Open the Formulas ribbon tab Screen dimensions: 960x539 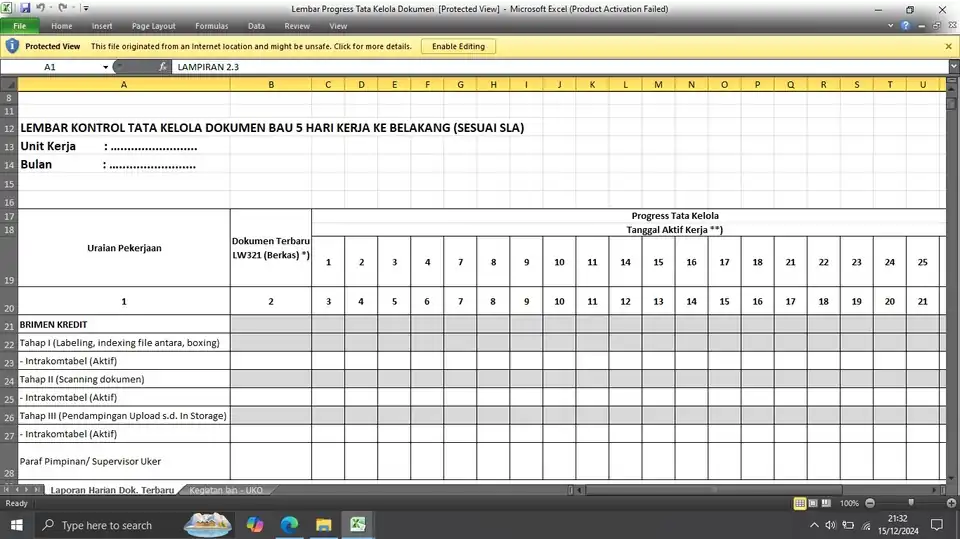[212, 26]
